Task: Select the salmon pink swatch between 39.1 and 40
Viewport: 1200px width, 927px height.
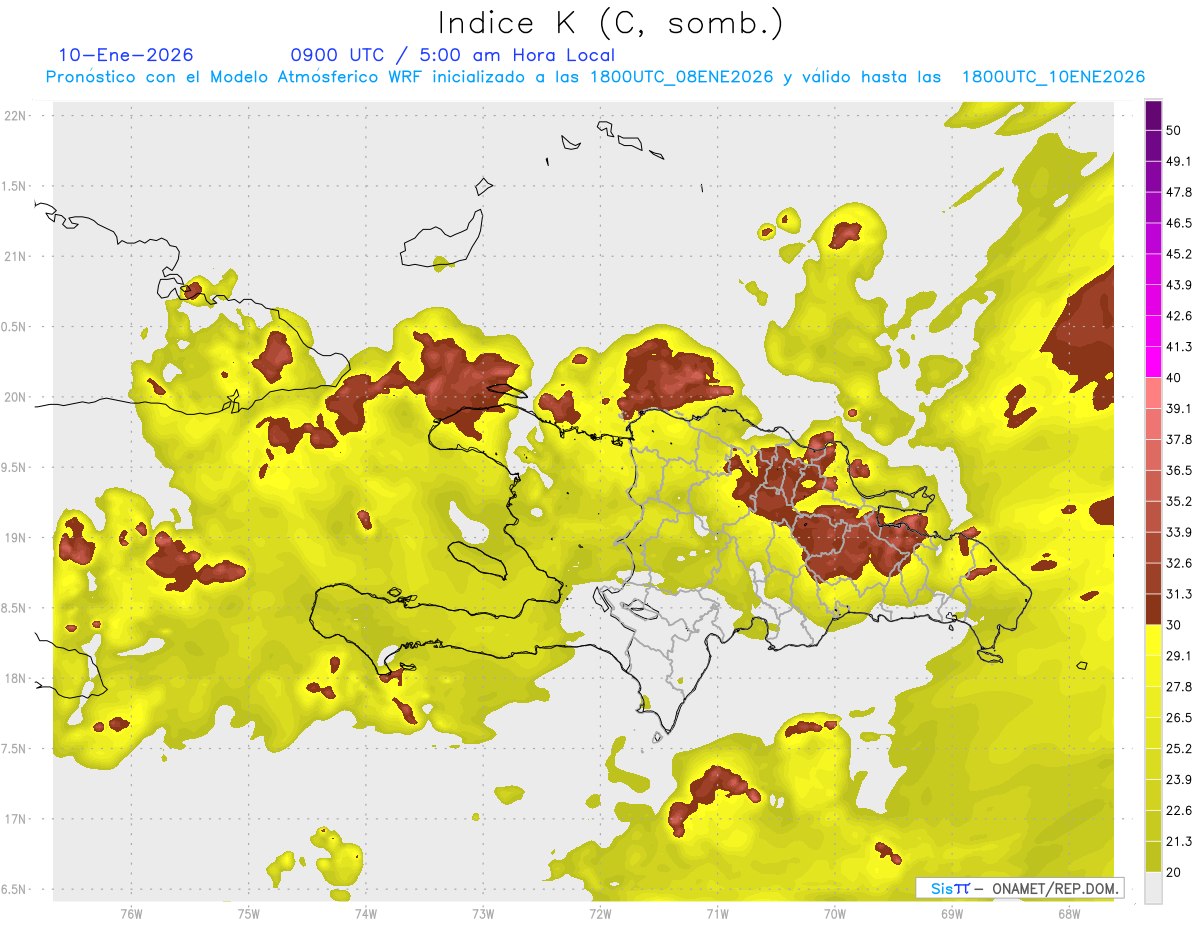Action: [x=1153, y=393]
